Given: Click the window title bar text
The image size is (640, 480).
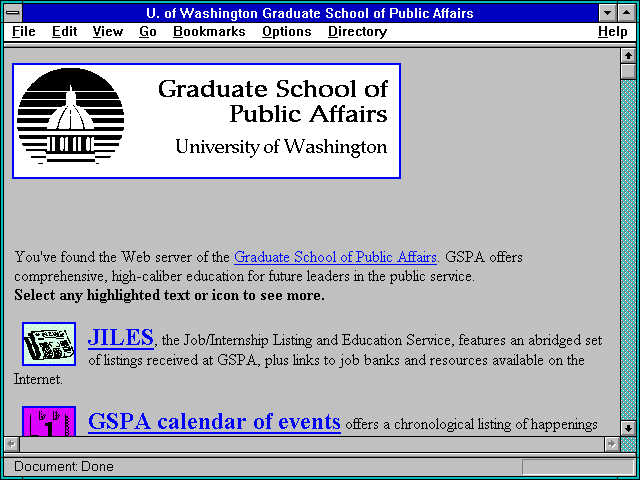Looking at the screenshot, I should click(310, 13).
